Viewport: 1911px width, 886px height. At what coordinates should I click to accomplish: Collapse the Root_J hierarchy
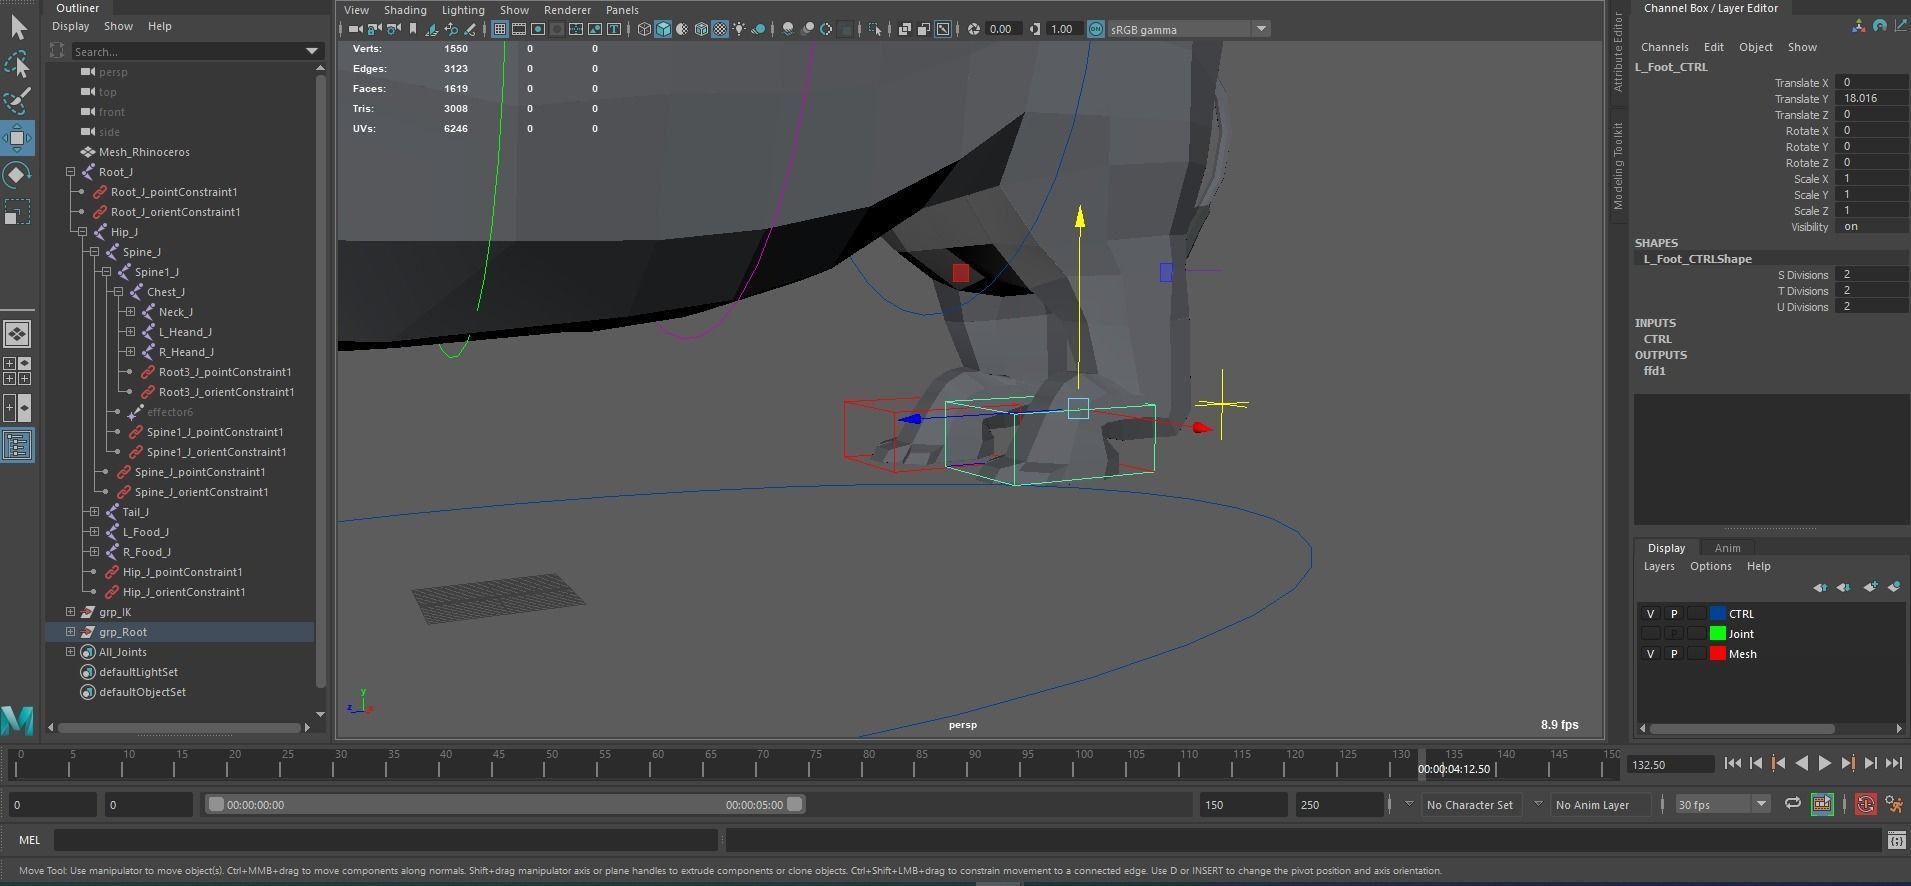pyautogui.click(x=70, y=172)
